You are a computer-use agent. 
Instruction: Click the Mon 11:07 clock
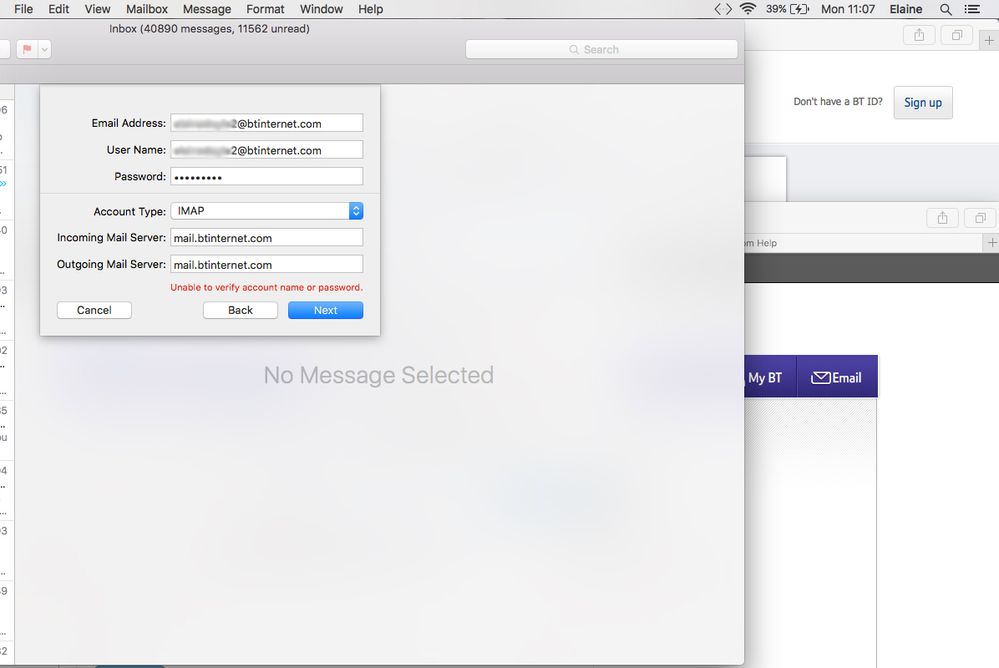click(x=847, y=9)
